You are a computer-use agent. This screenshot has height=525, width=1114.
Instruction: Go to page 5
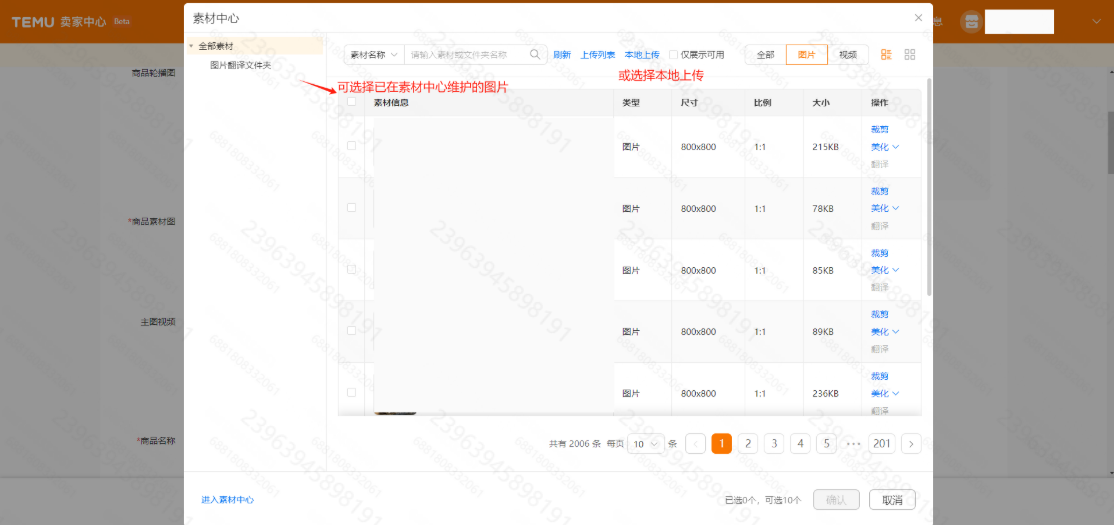pos(826,443)
